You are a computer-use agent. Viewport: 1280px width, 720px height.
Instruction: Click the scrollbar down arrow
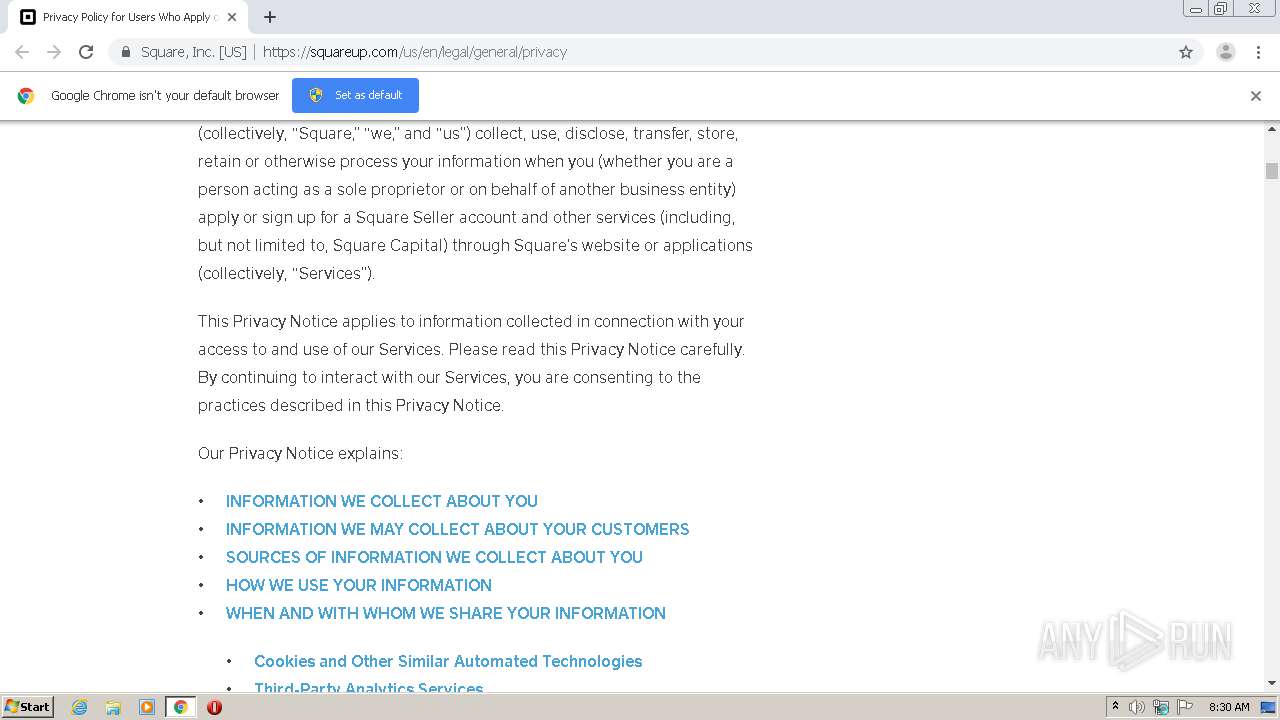point(1272,683)
